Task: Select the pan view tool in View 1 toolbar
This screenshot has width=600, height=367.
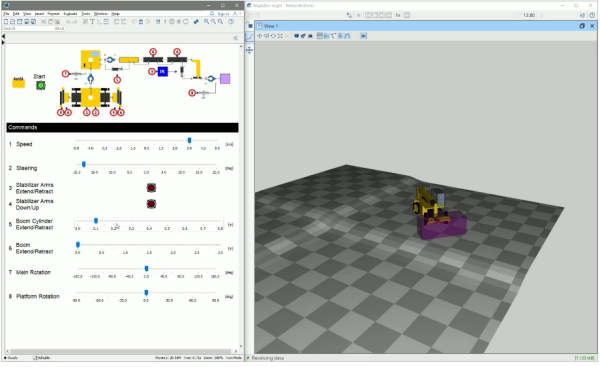Action: click(x=259, y=36)
